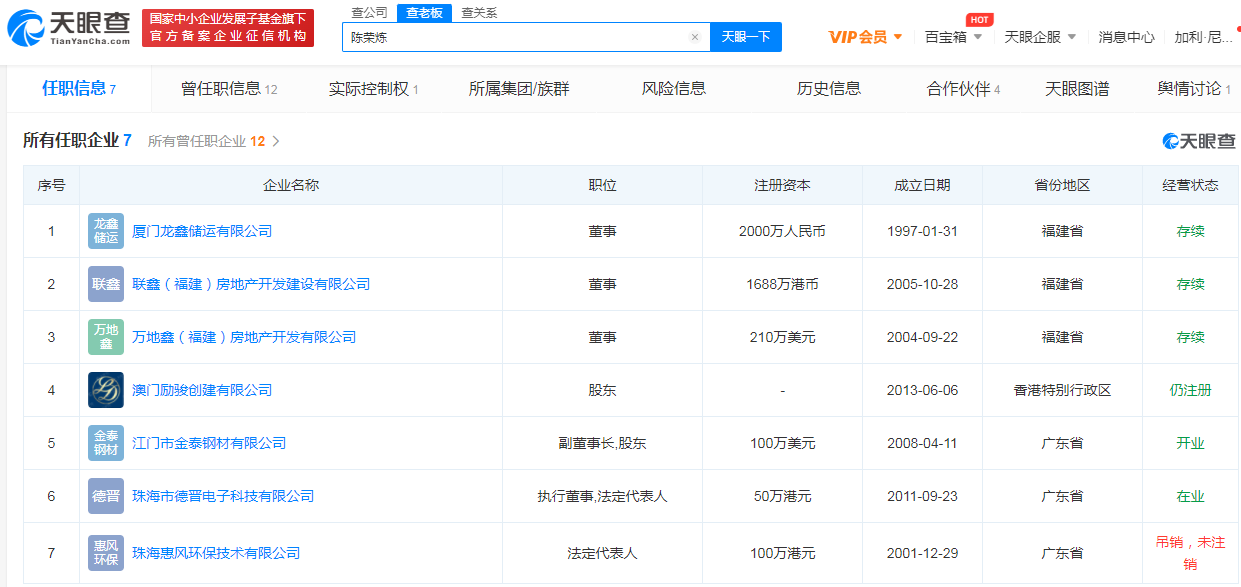Open 珠海市德晋电子科技有限公司 company link
Image resolution: width=1241 pixels, height=587 pixels.
(x=223, y=496)
